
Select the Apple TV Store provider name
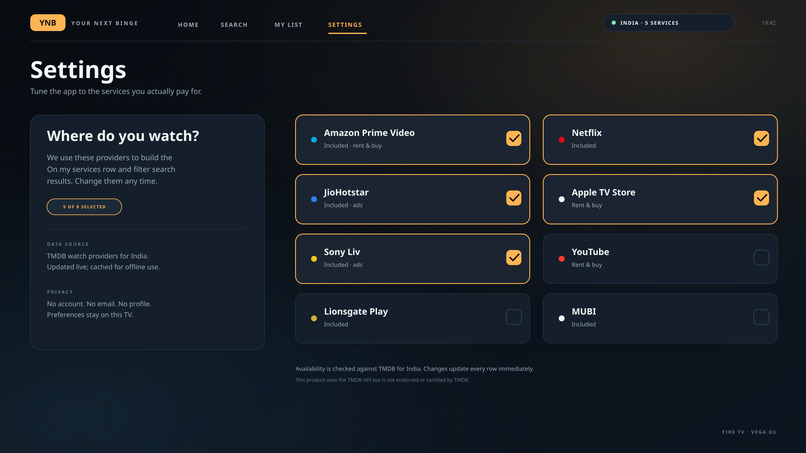603,192
